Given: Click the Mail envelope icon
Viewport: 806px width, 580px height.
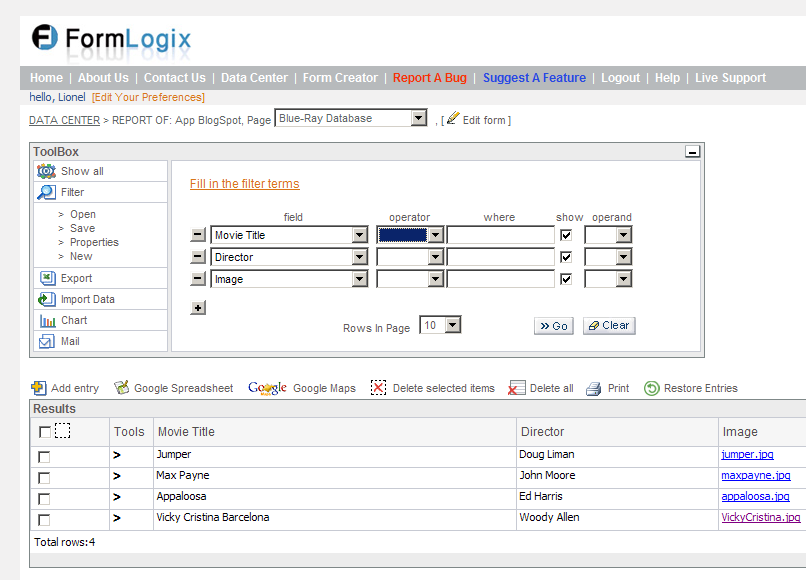Looking at the screenshot, I should [47, 341].
